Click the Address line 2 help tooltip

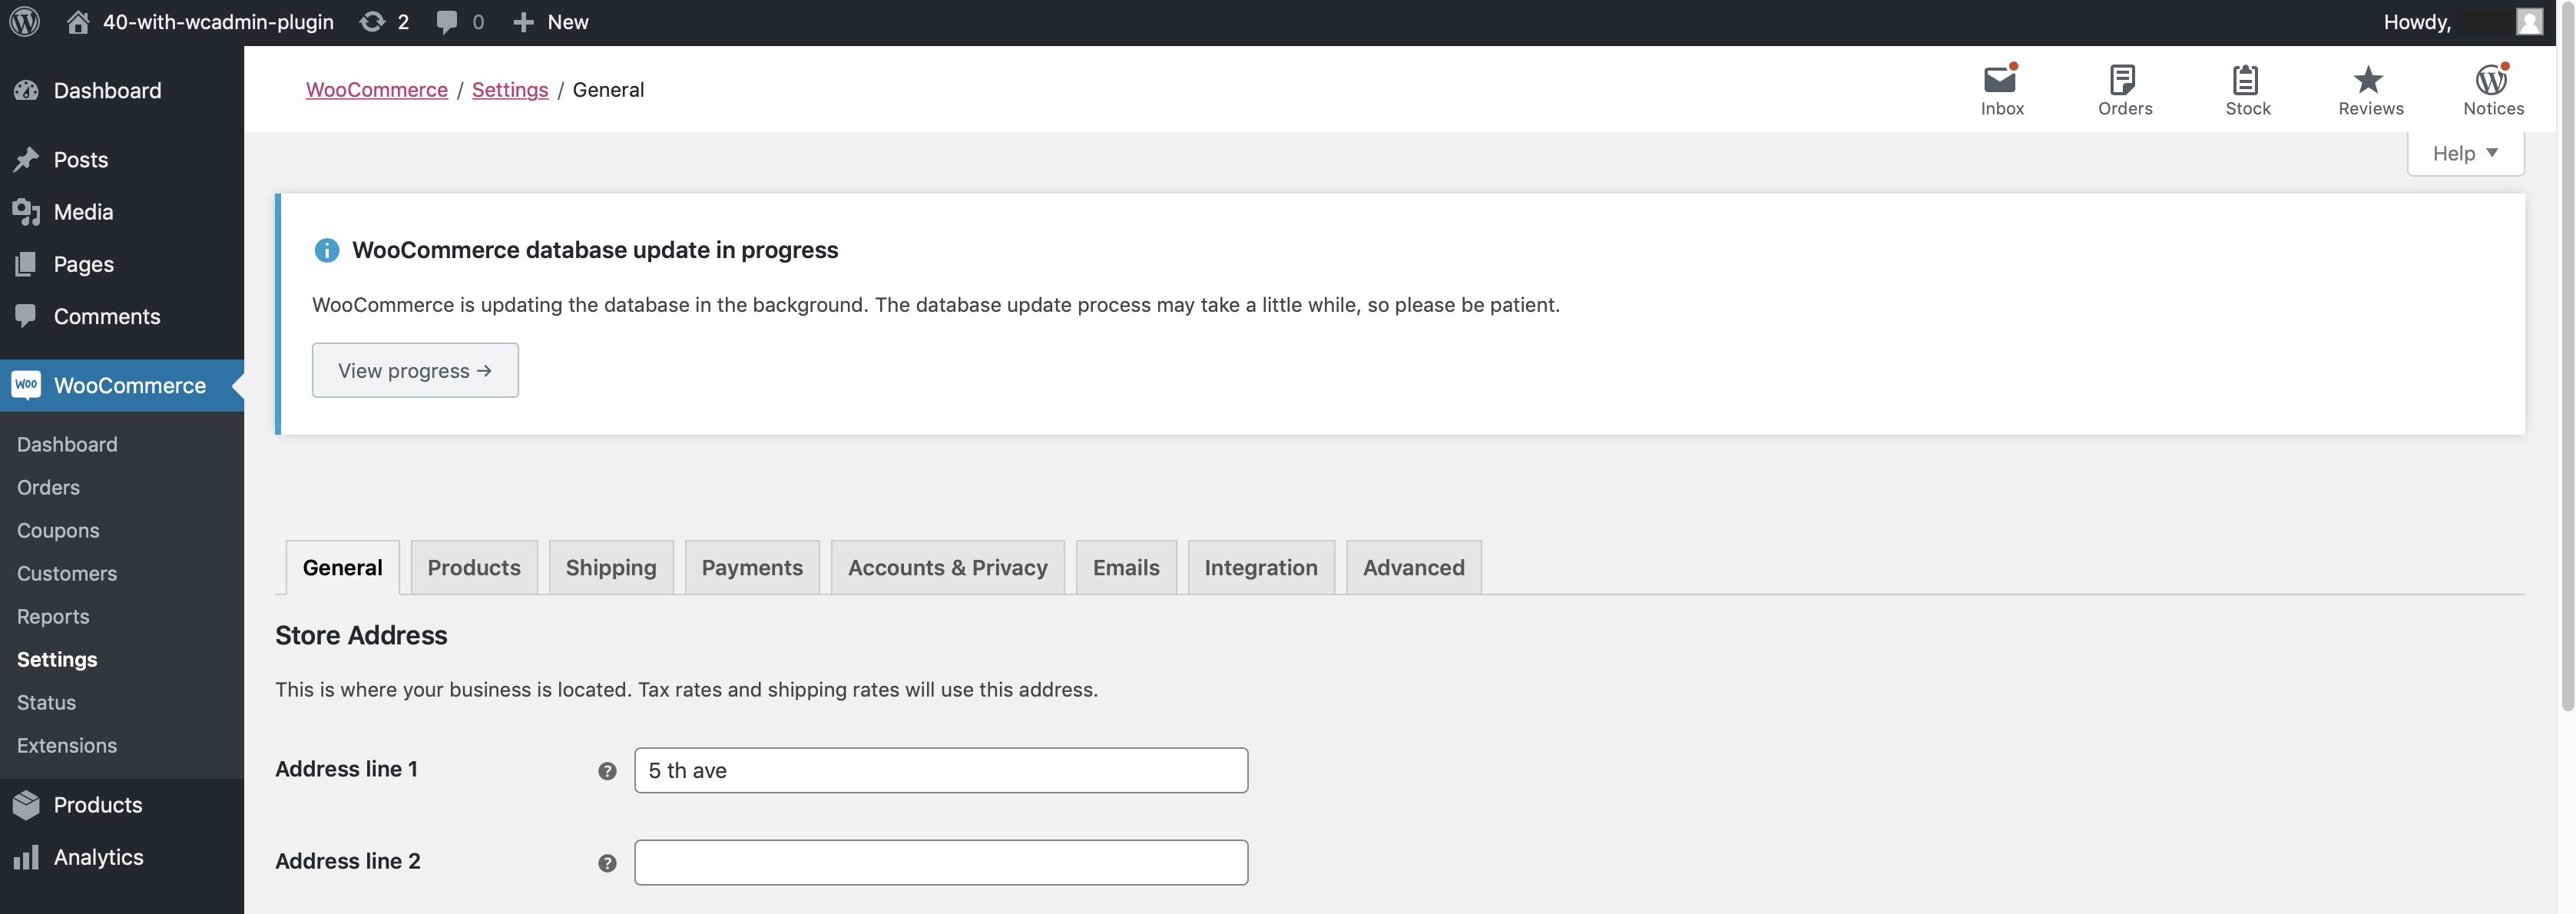pyautogui.click(x=606, y=861)
